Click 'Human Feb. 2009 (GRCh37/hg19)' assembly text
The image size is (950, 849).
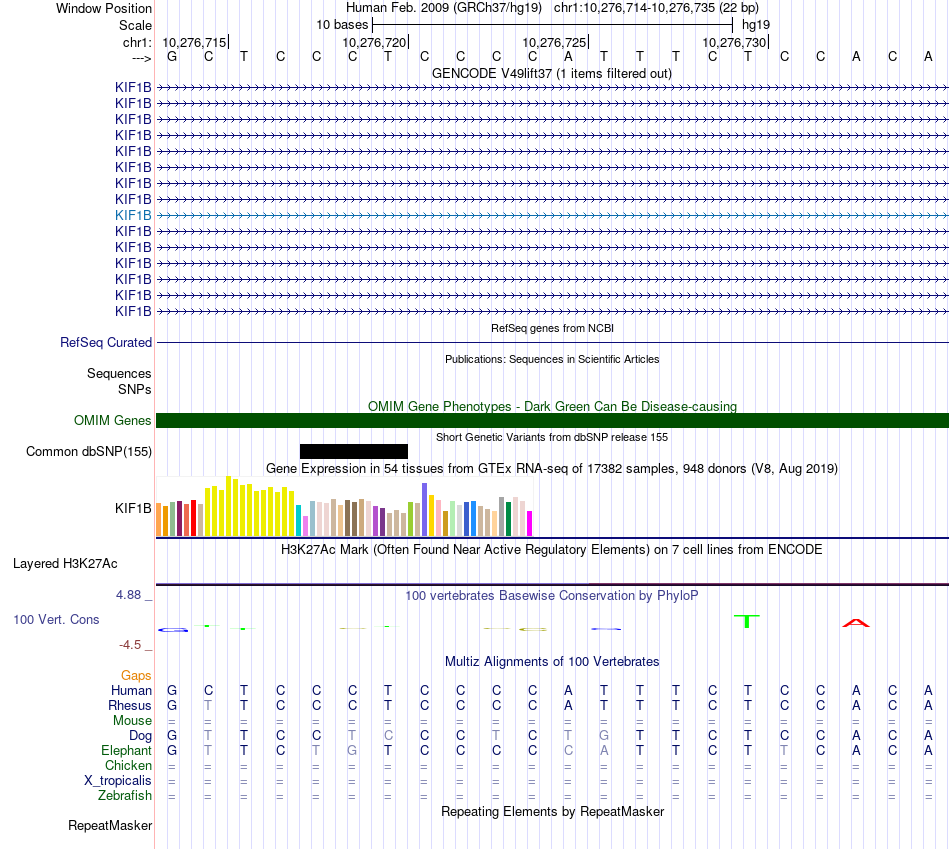coord(445,8)
